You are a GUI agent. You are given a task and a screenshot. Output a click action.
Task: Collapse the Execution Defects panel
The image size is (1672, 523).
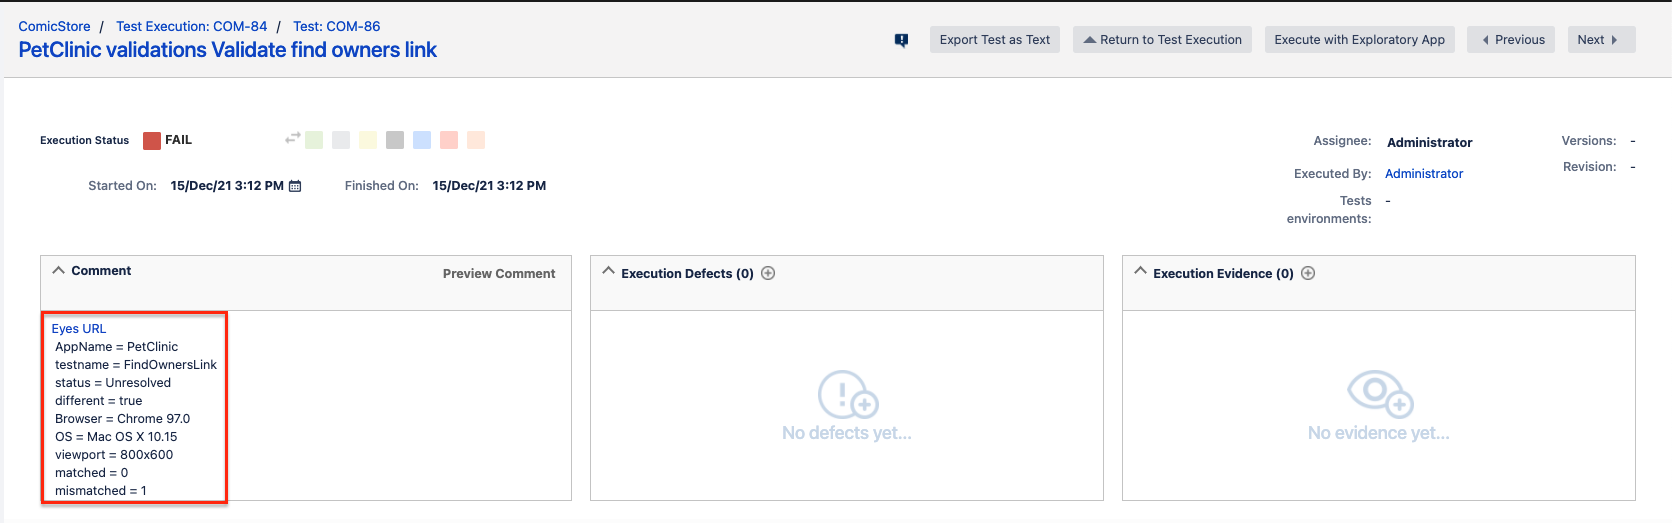click(608, 271)
